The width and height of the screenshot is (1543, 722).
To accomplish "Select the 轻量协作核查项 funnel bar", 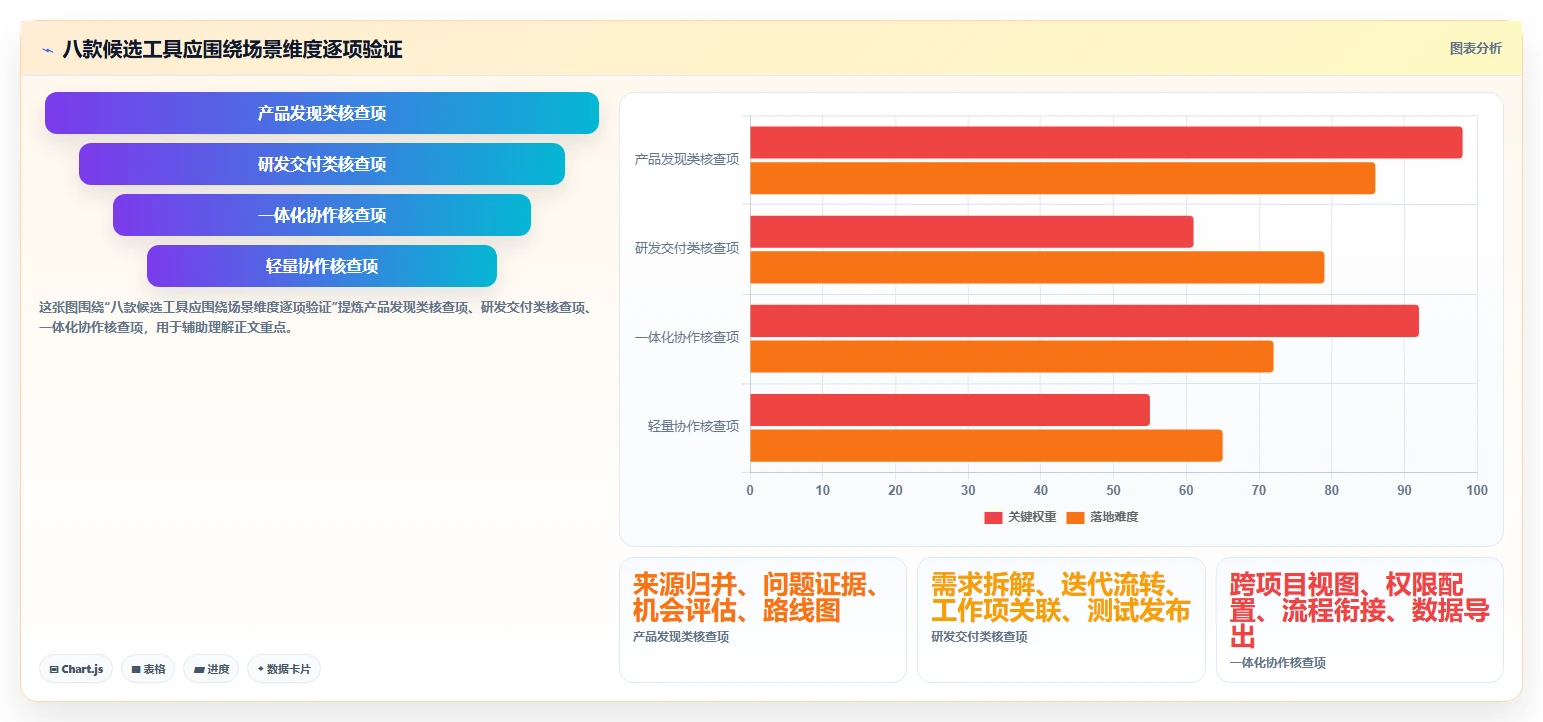I will [322, 266].
